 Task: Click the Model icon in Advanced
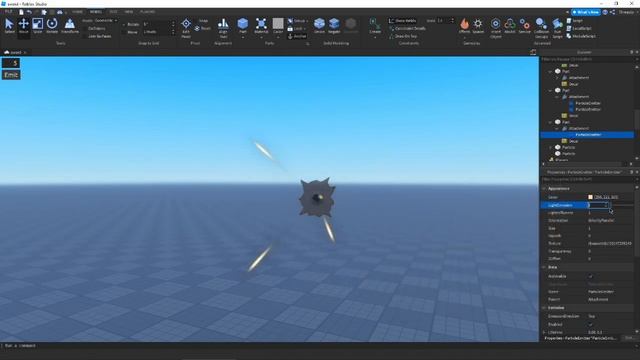(510, 25)
